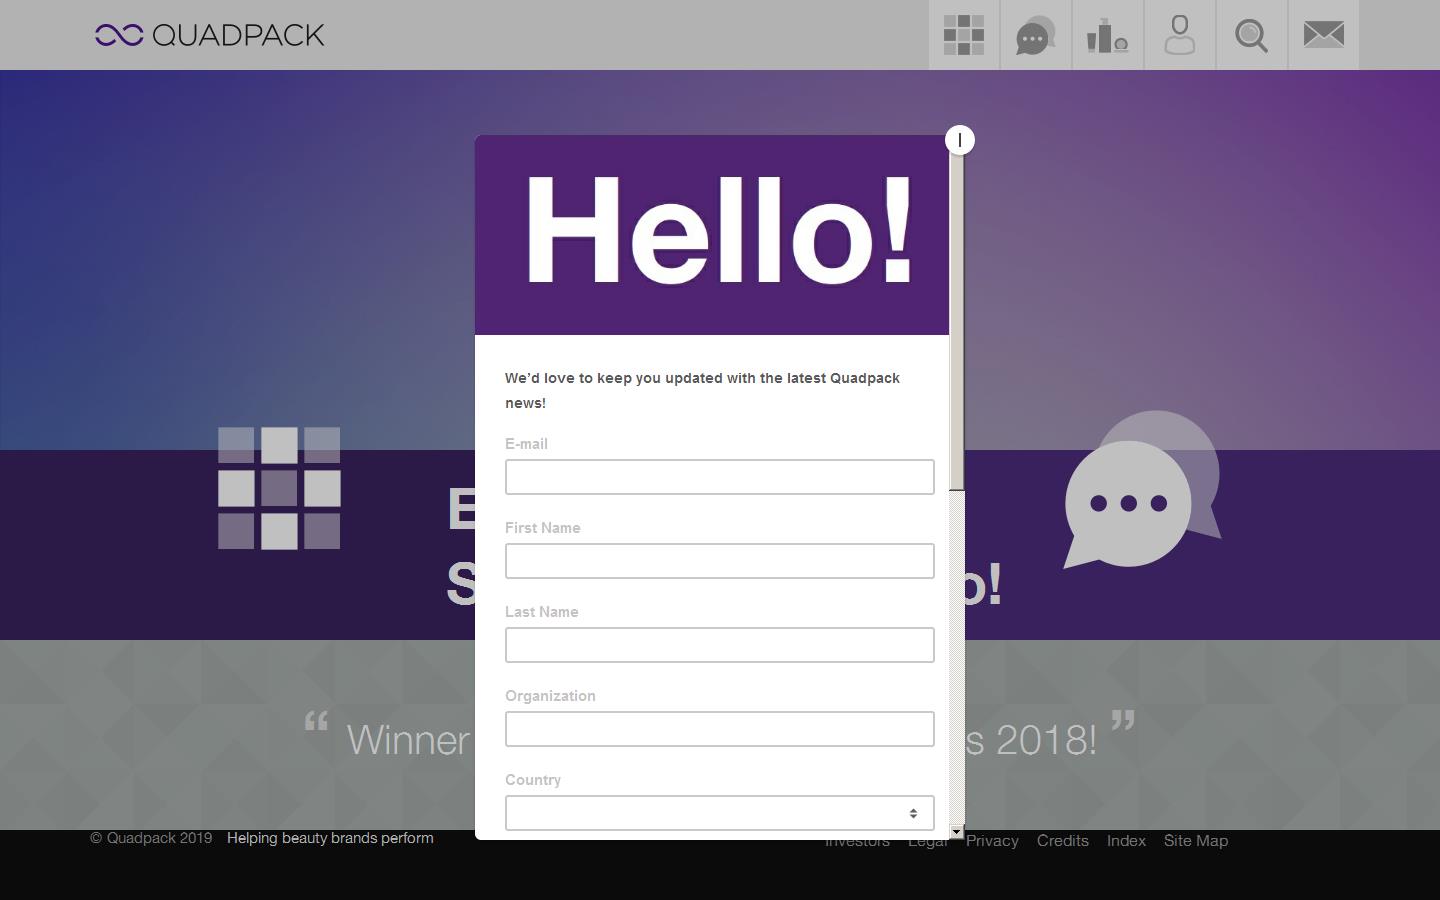Open the Privacy footer link
Screen dimensions: 1440x900
click(992, 841)
